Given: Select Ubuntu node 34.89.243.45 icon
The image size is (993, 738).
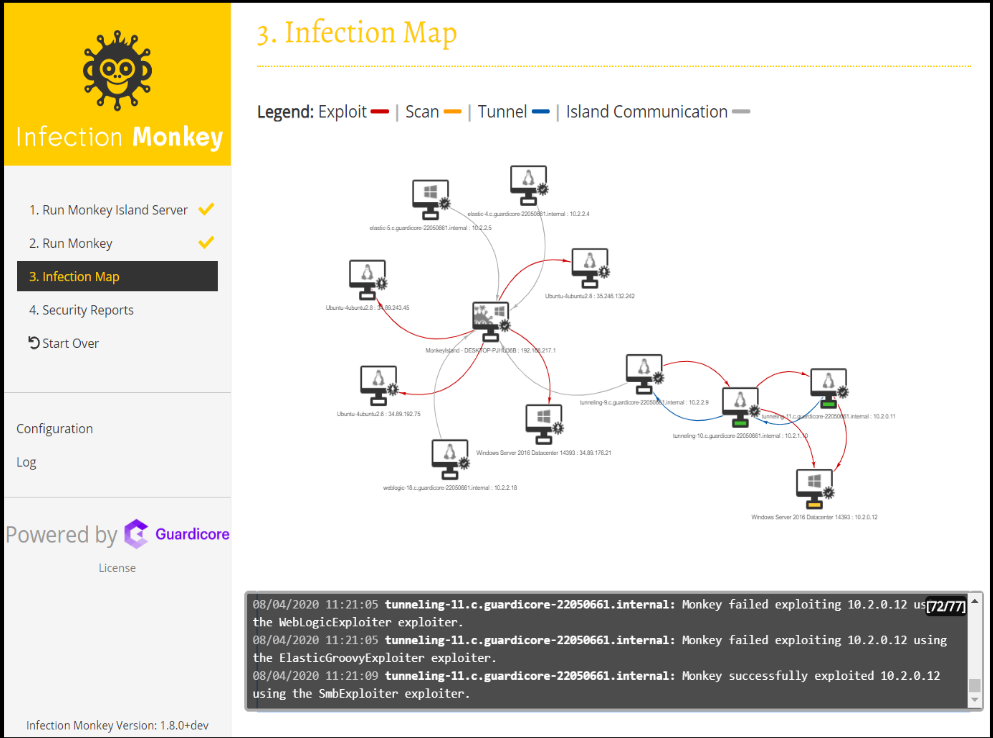Looking at the screenshot, I should (368, 279).
